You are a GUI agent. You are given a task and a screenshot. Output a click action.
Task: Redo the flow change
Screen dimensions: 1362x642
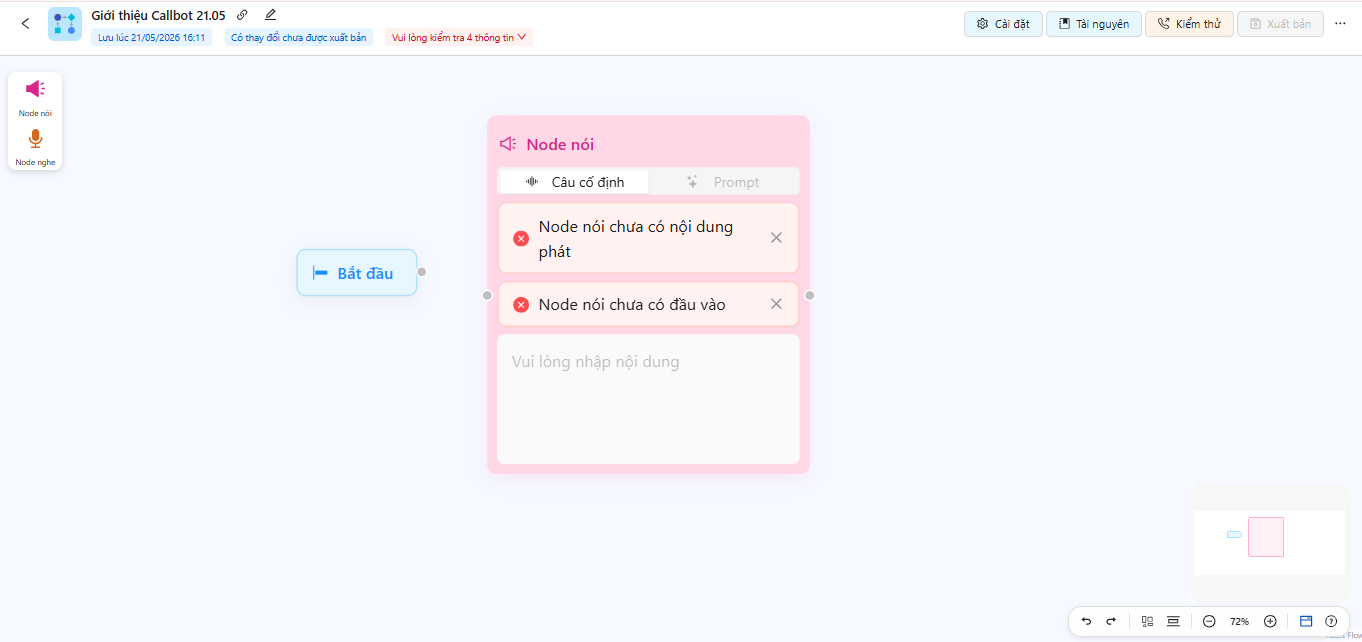coord(1111,621)
